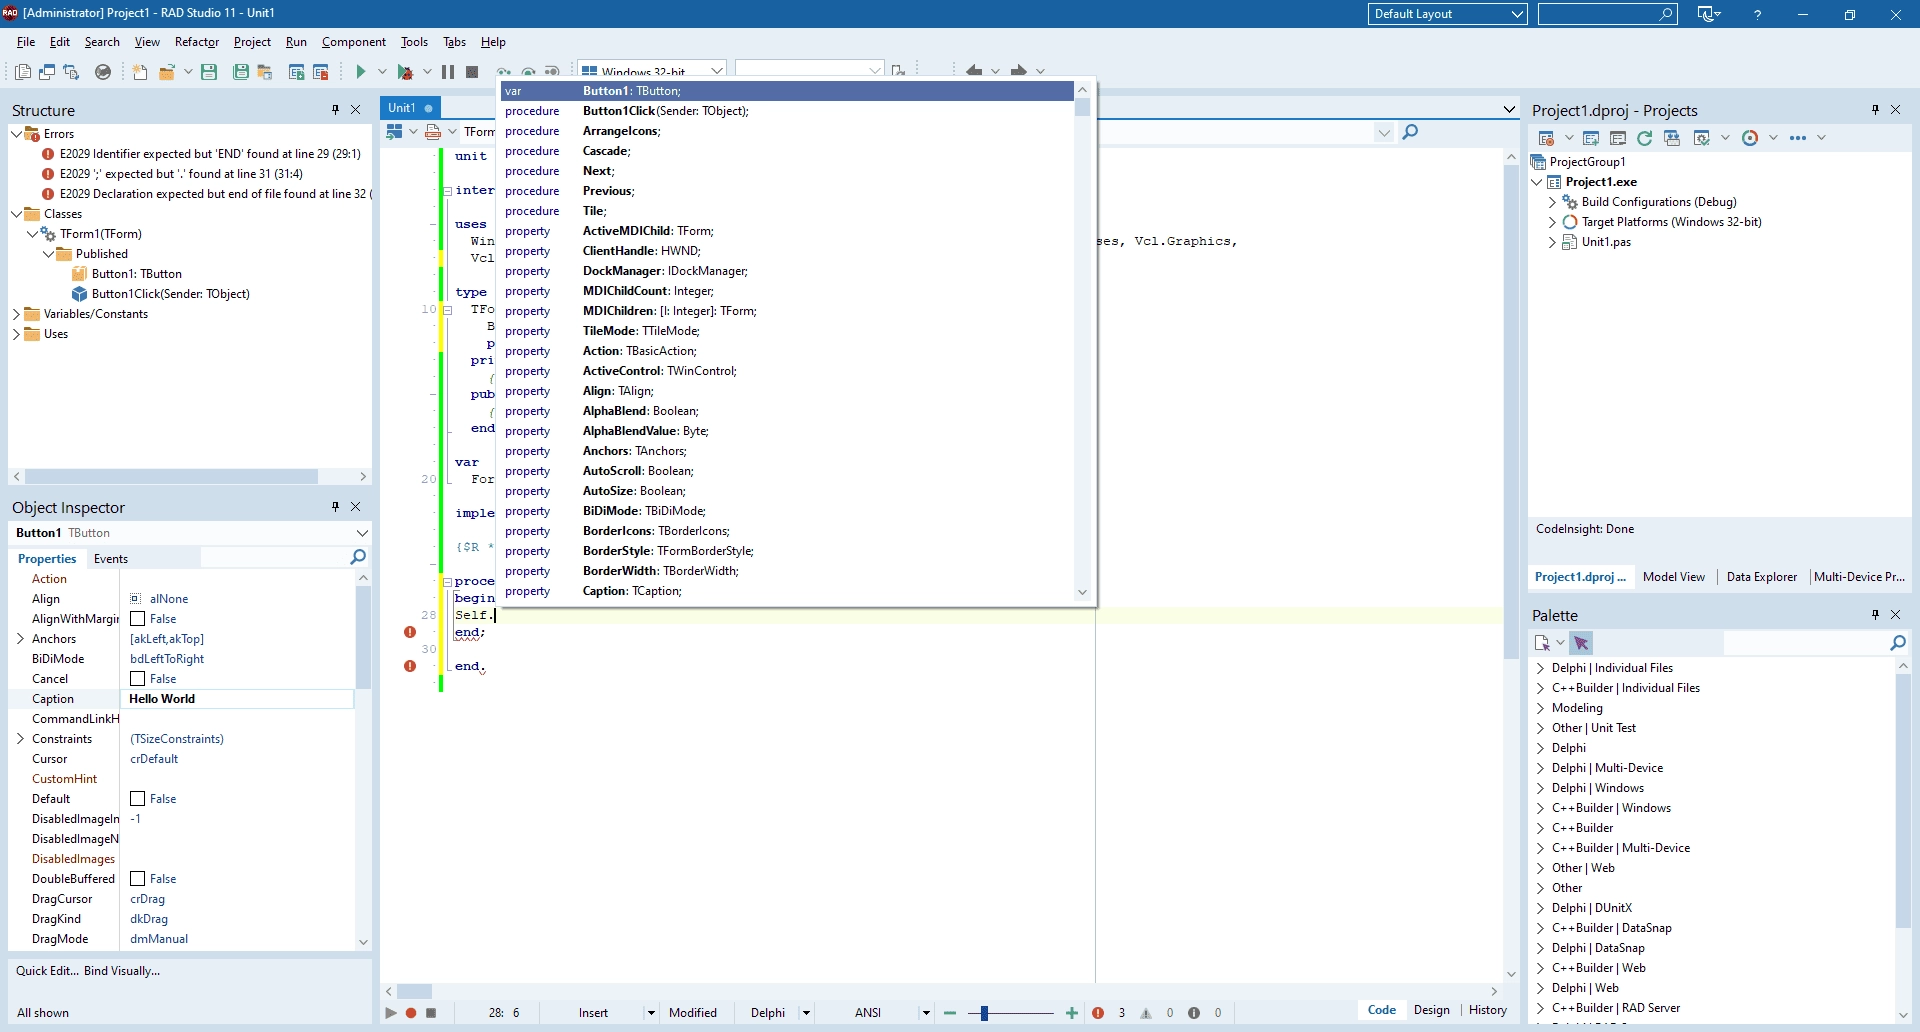The width and height of the screenshot is (1920, 1032).
Task: Click the Pause toolbar button
Action: (x=448, y=72)
